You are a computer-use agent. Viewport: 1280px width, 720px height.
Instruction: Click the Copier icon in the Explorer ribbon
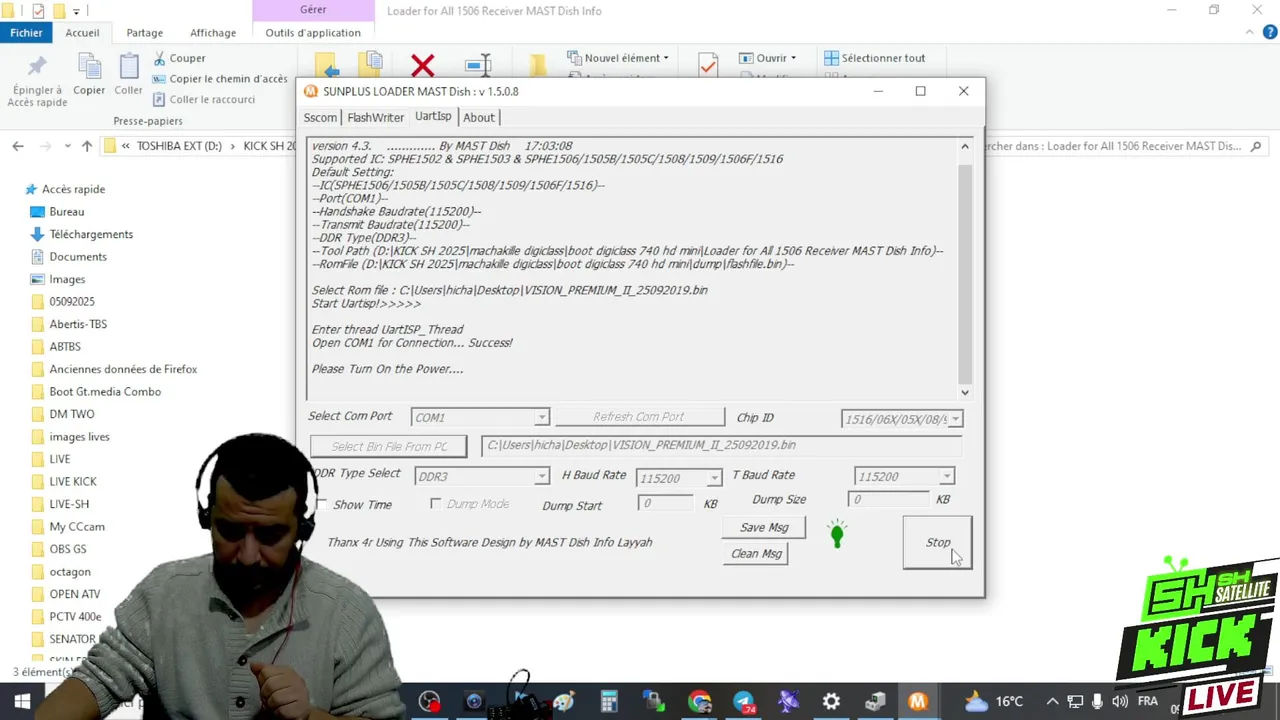tap(89, 67)
